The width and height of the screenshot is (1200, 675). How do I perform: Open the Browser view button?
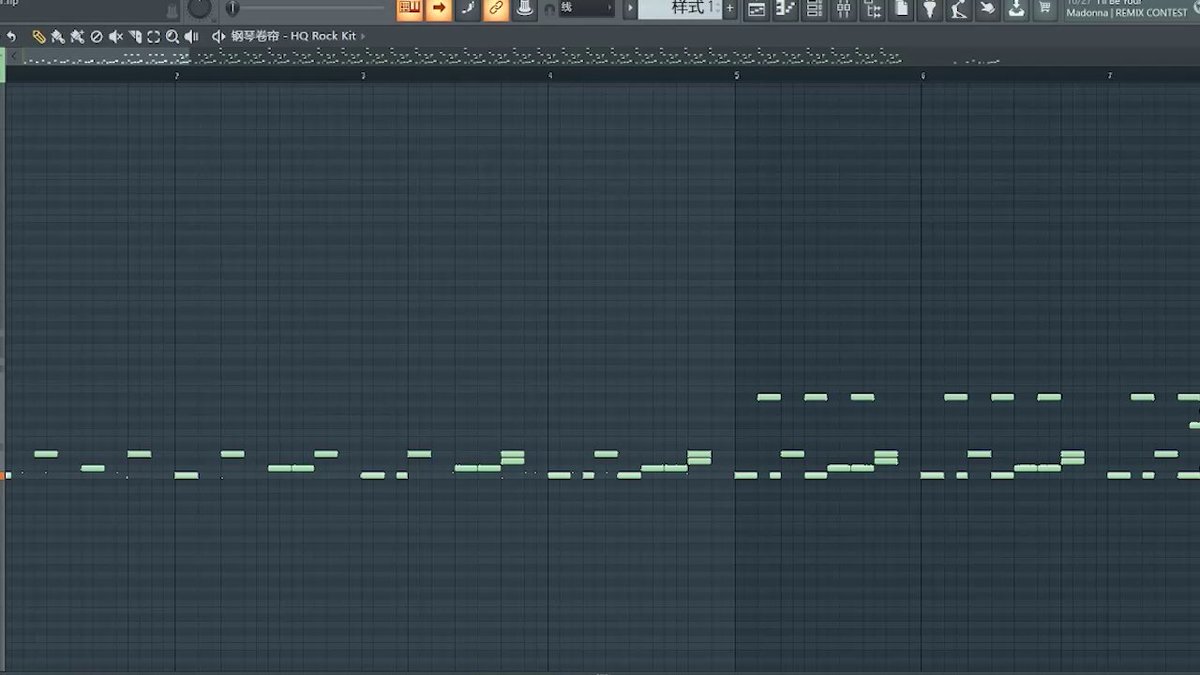click(x=873, y=9)
